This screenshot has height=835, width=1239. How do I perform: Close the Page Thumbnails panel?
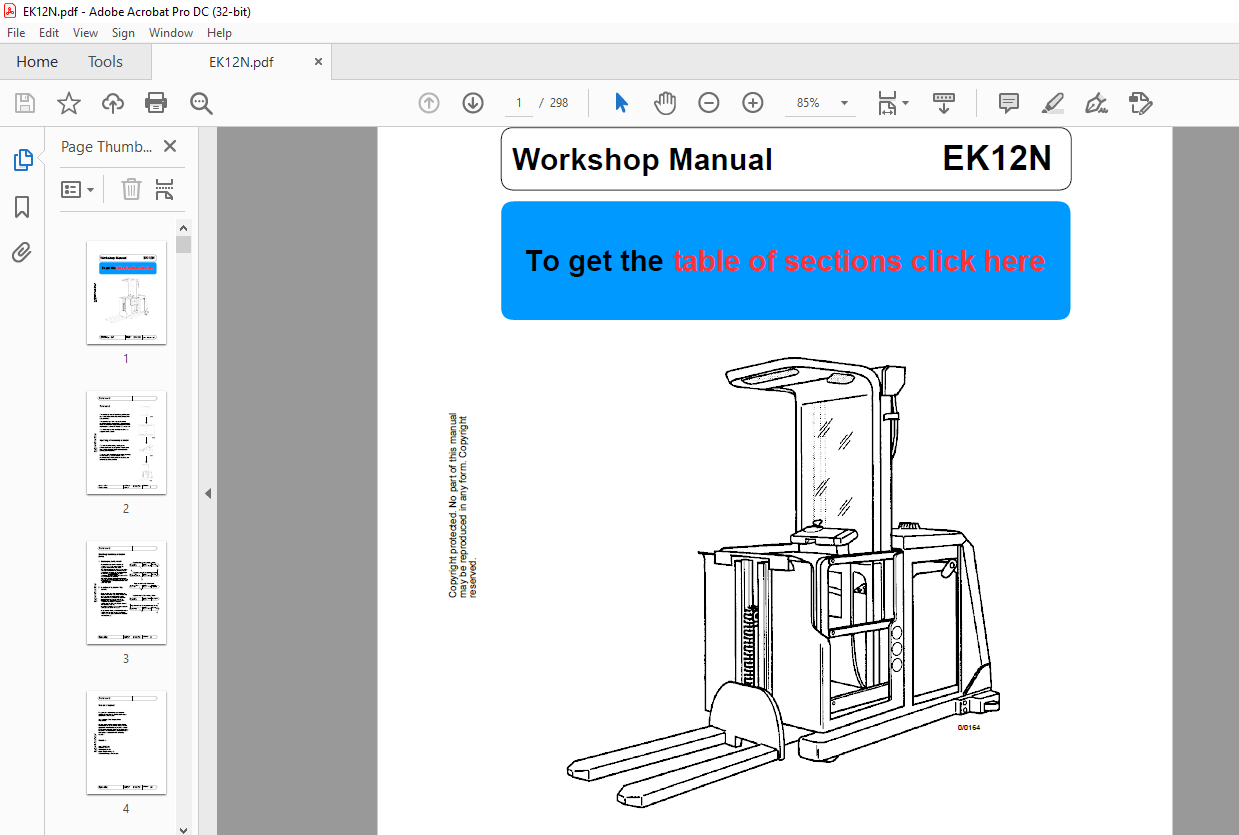click(x=170, y=146)
